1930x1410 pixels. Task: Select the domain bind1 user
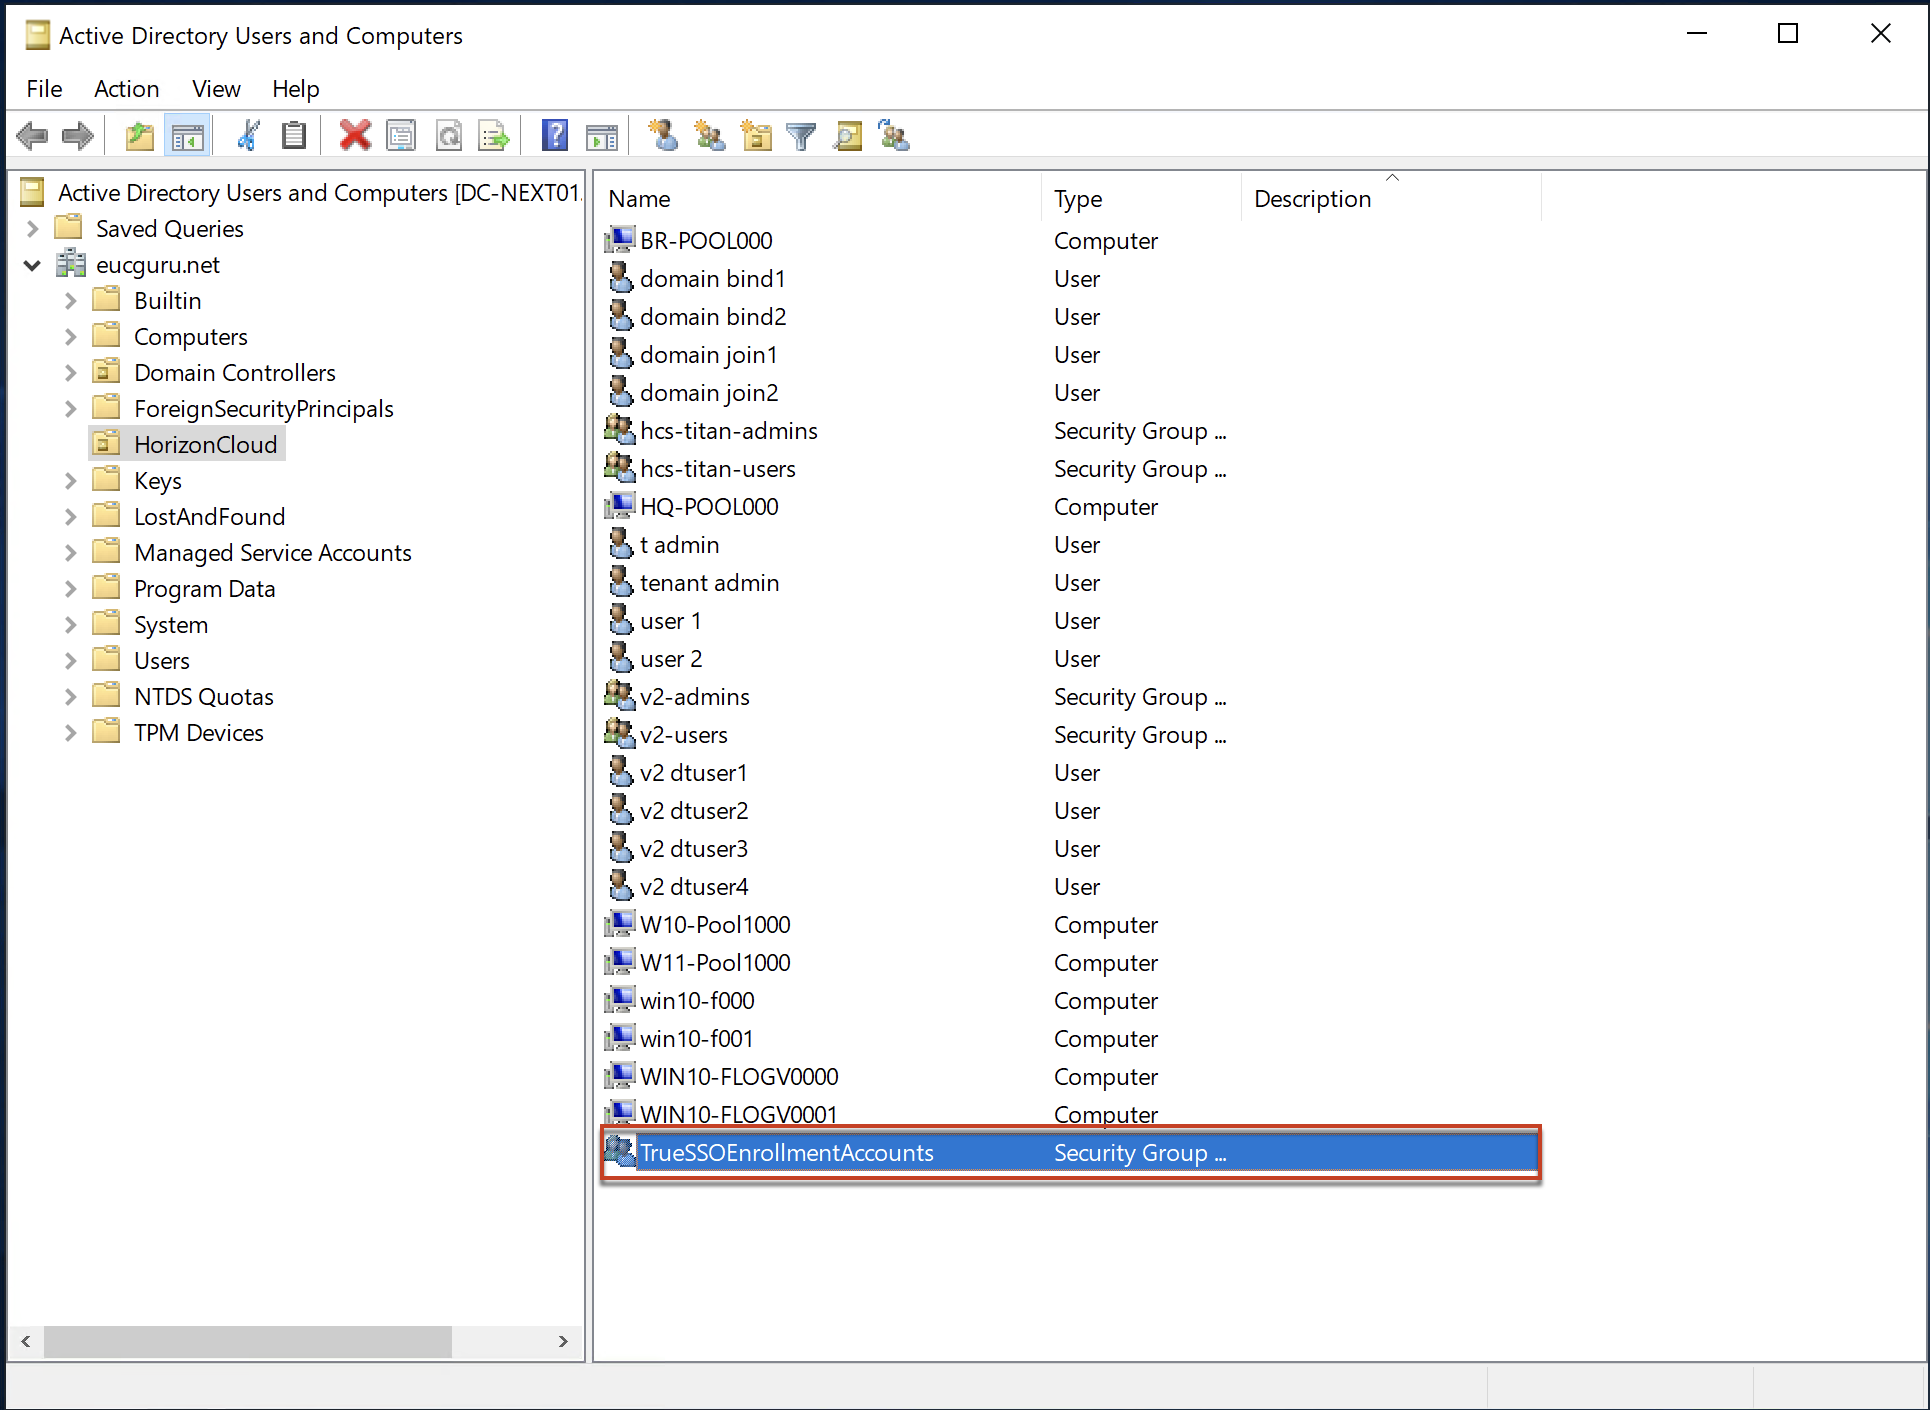[x=712, y=278]
